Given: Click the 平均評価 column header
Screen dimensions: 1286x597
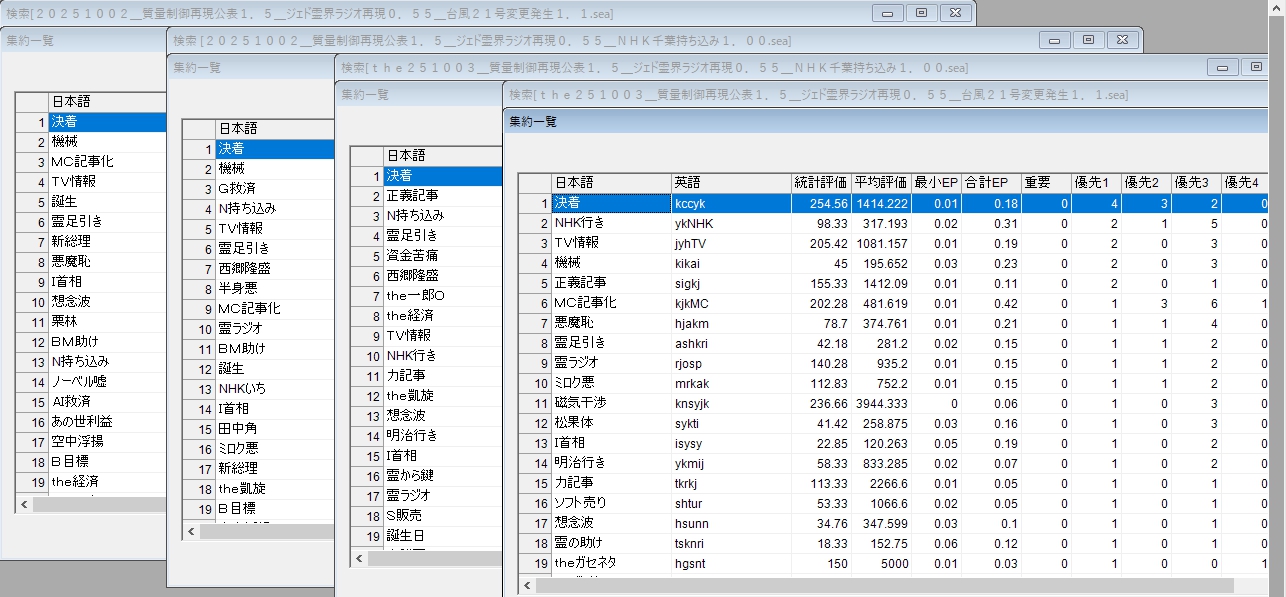Looking at the screenshot, I should tap(881, 183).
